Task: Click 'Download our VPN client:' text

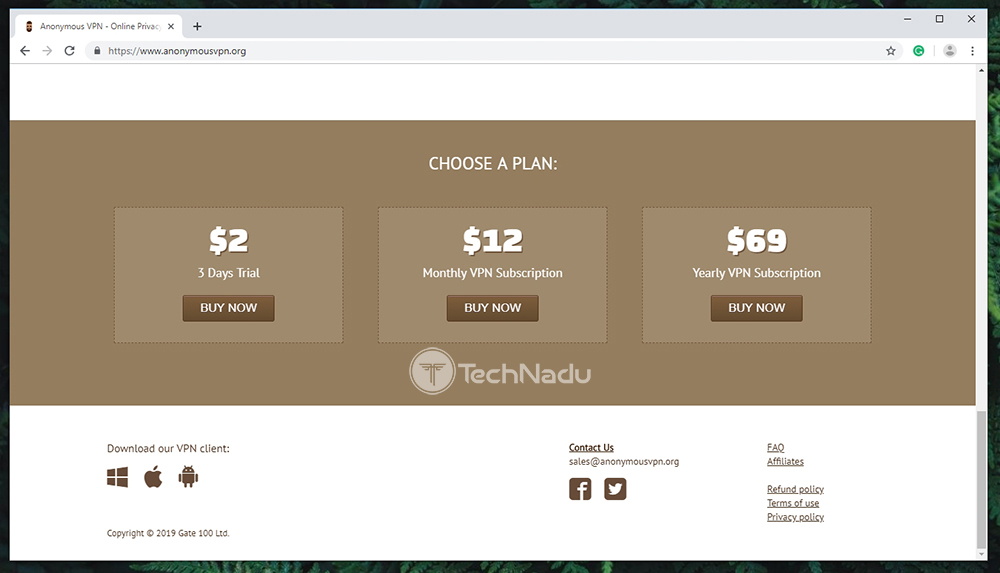Action: point(168,449)
